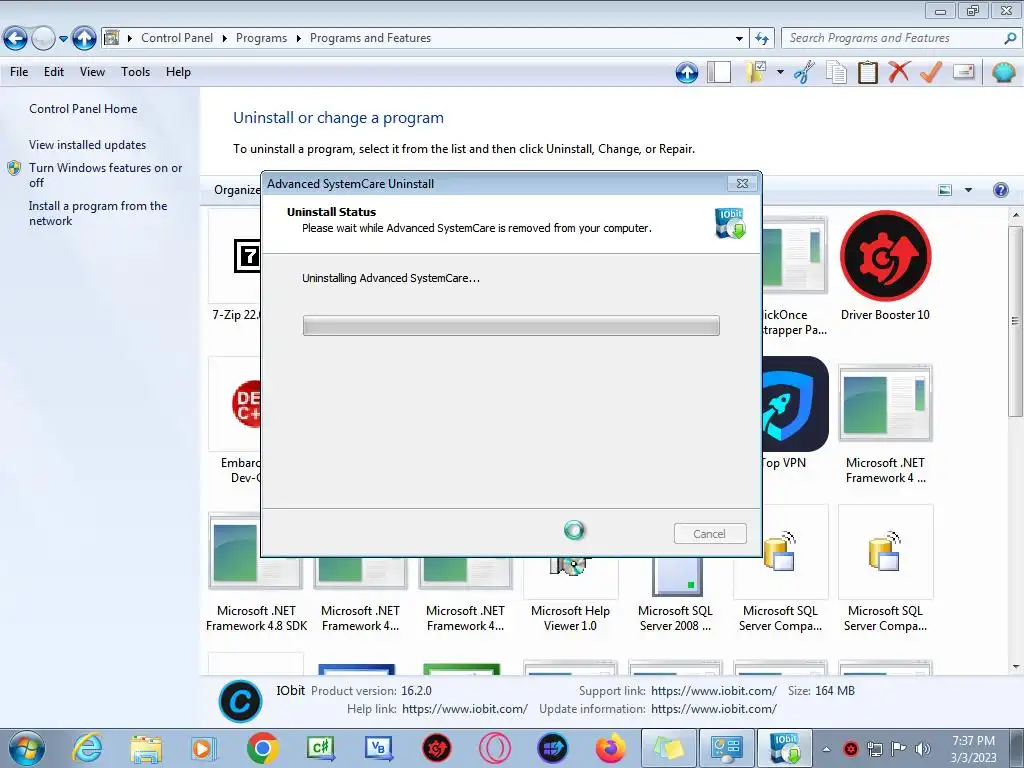Click the uninstall progress bar
This screenshot has width=1024, height=768.
[511, 325]
